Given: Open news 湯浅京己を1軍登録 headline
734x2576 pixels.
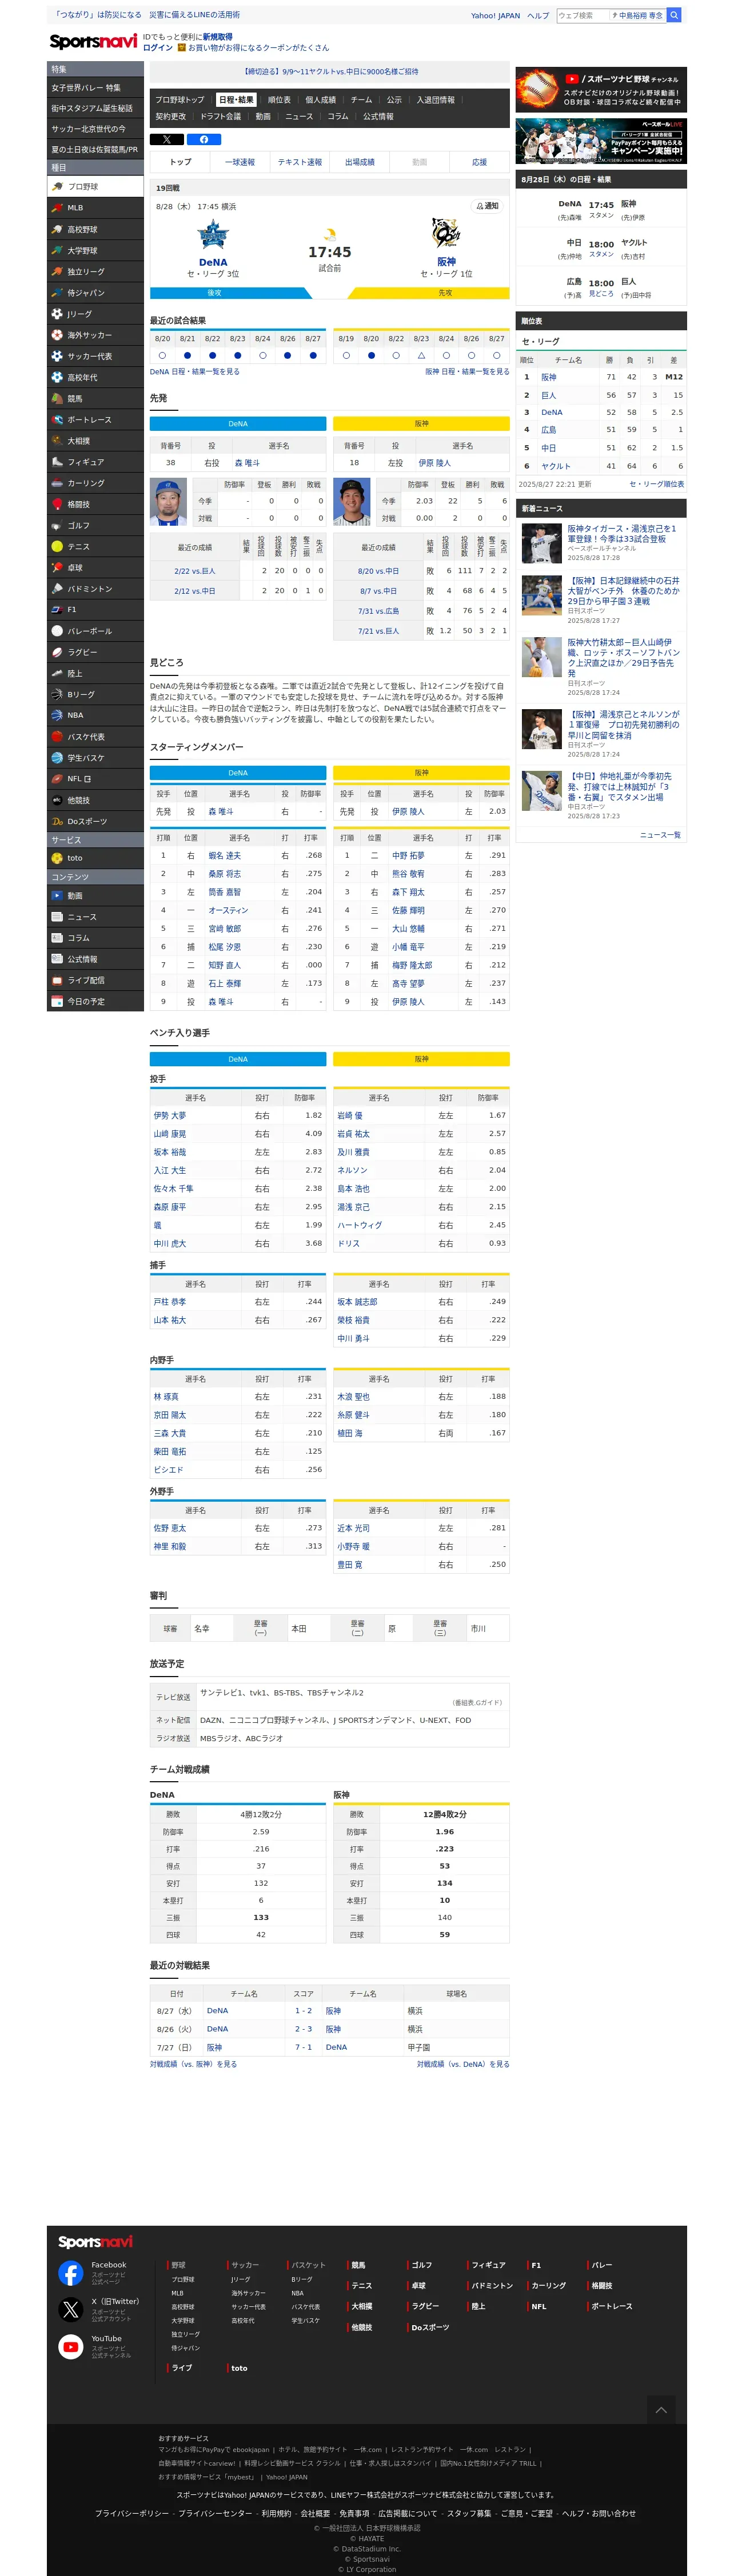Looking at the screenshot, I should click(622, 535).
